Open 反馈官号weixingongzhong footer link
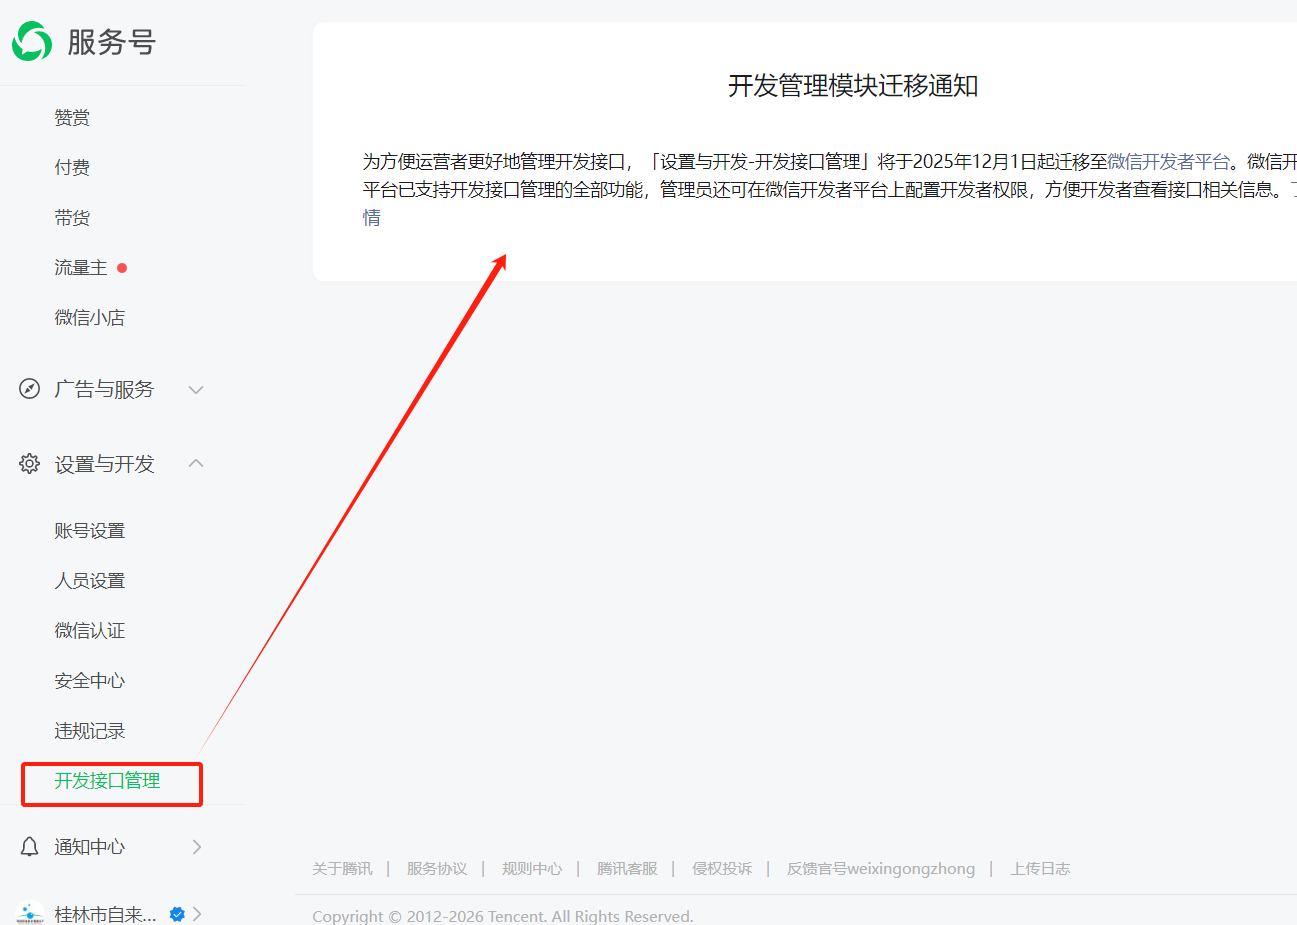Image resolution: width=1297 pixels, height=925 pixels. tap(881, 869)
